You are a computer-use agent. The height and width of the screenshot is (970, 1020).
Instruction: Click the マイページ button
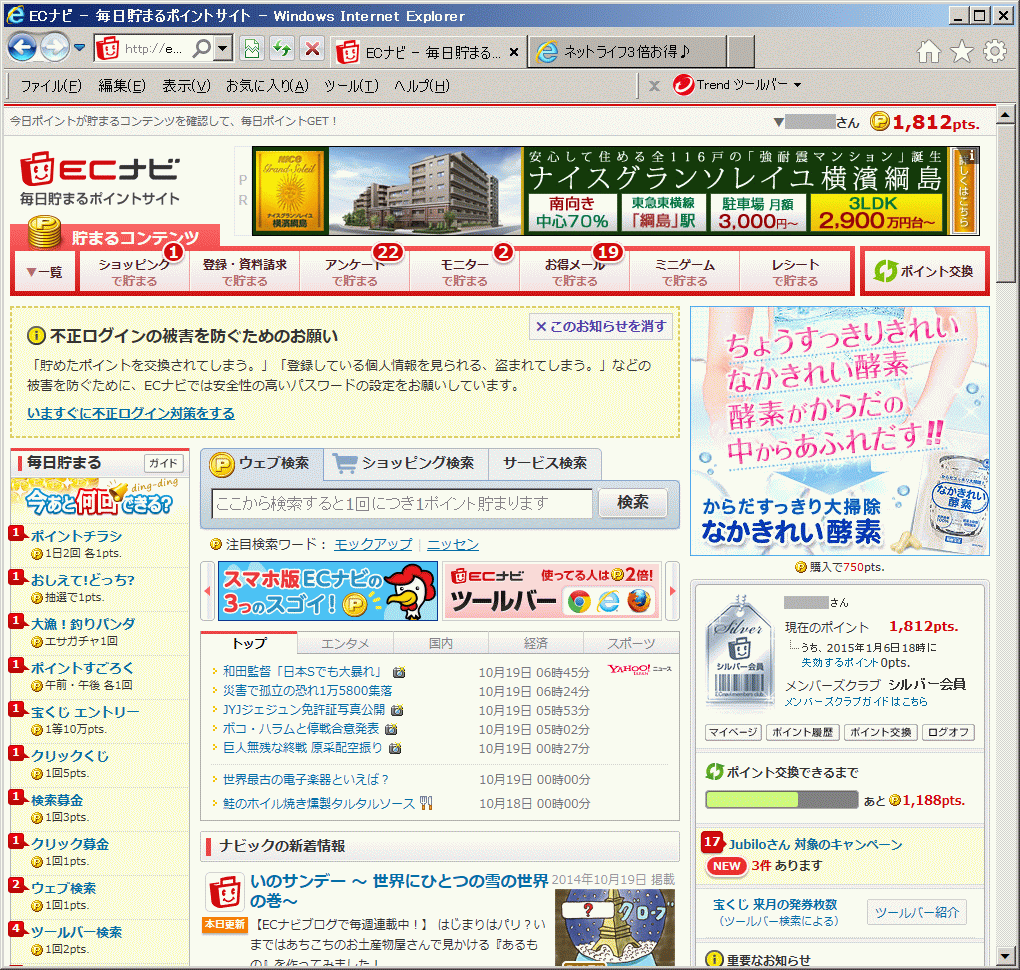(x=733, y=732)
